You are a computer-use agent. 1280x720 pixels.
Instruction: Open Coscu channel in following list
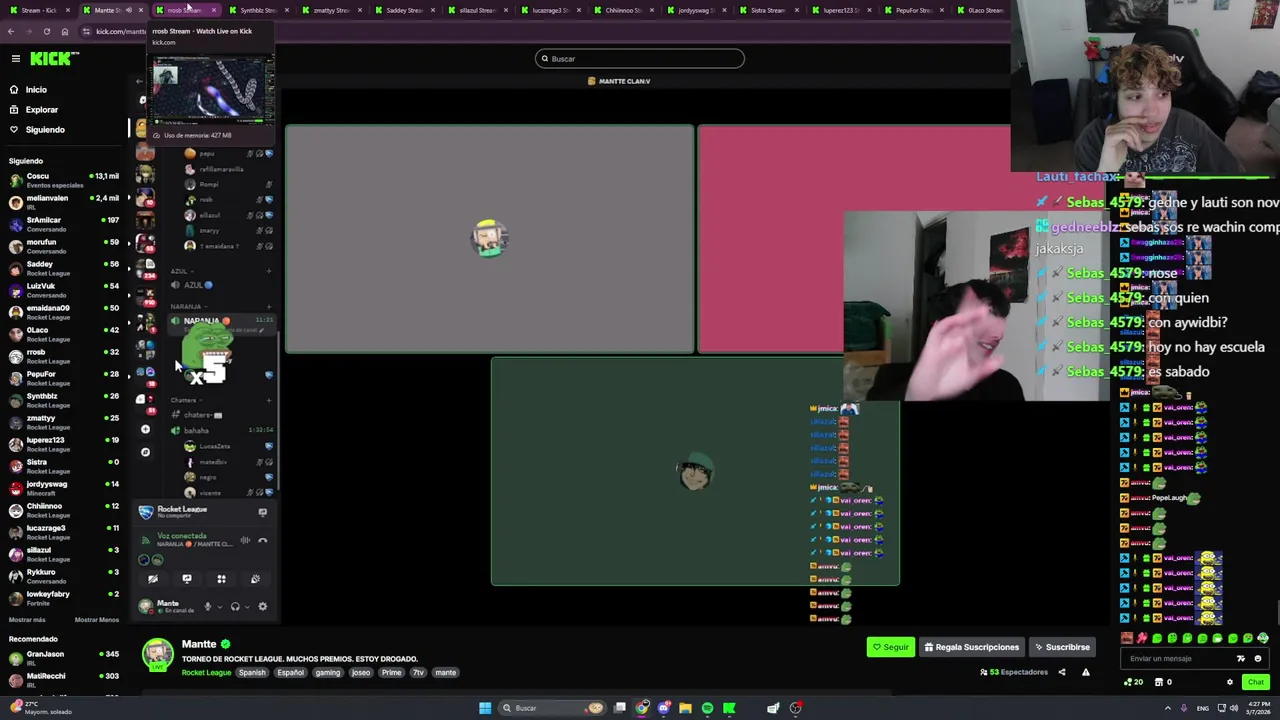(65, 180)
